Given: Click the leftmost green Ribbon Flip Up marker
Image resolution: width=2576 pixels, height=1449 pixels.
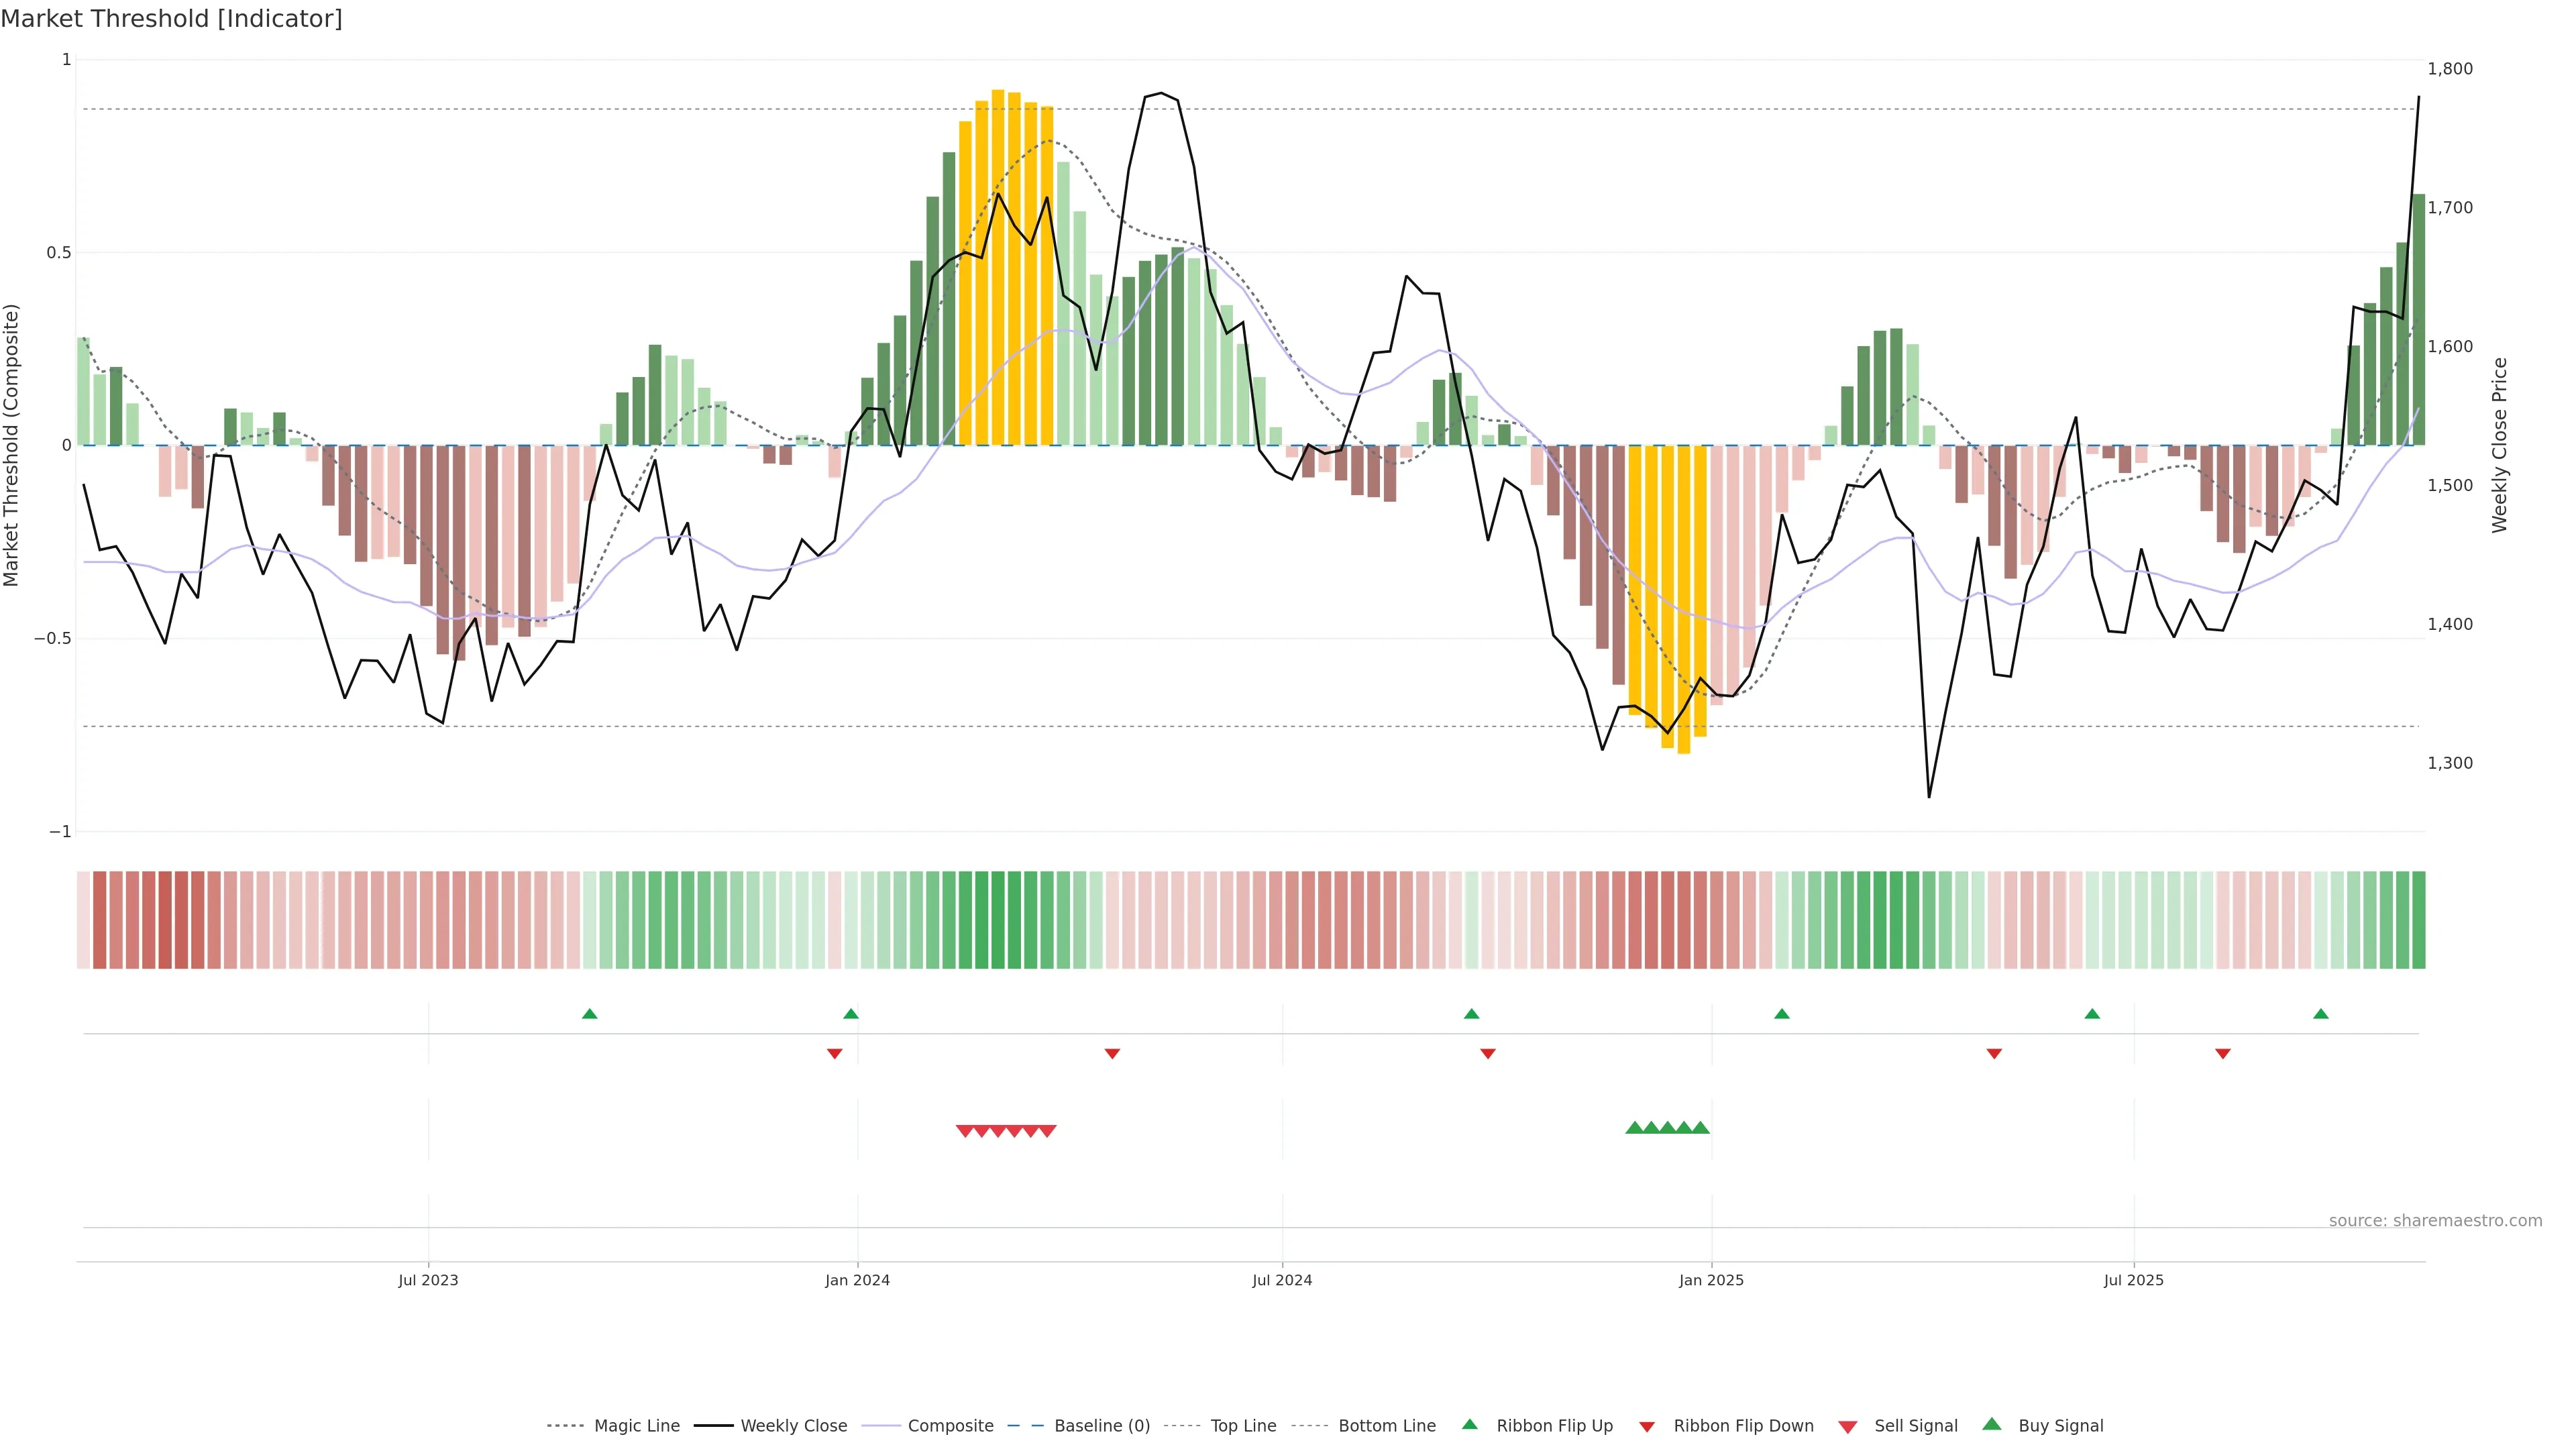Looking at the screenshot, I should coord(589,1014).
